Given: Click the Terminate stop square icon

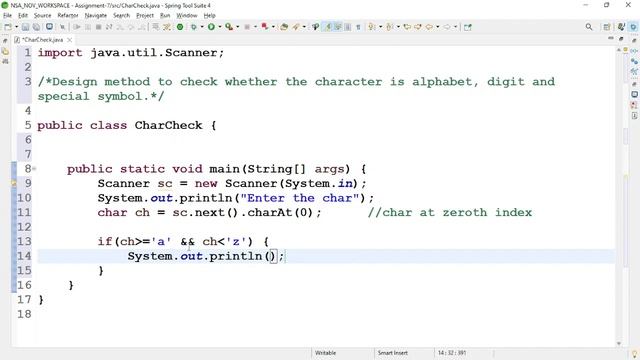Looking at the screenshot, I should pyautogui.click(x=98, y=27).
